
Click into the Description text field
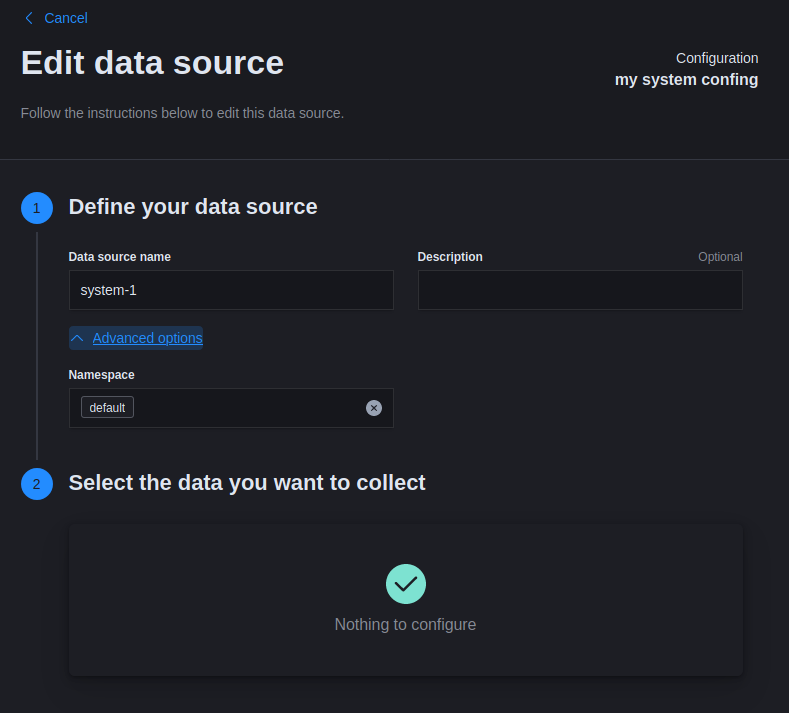point(580,290)
